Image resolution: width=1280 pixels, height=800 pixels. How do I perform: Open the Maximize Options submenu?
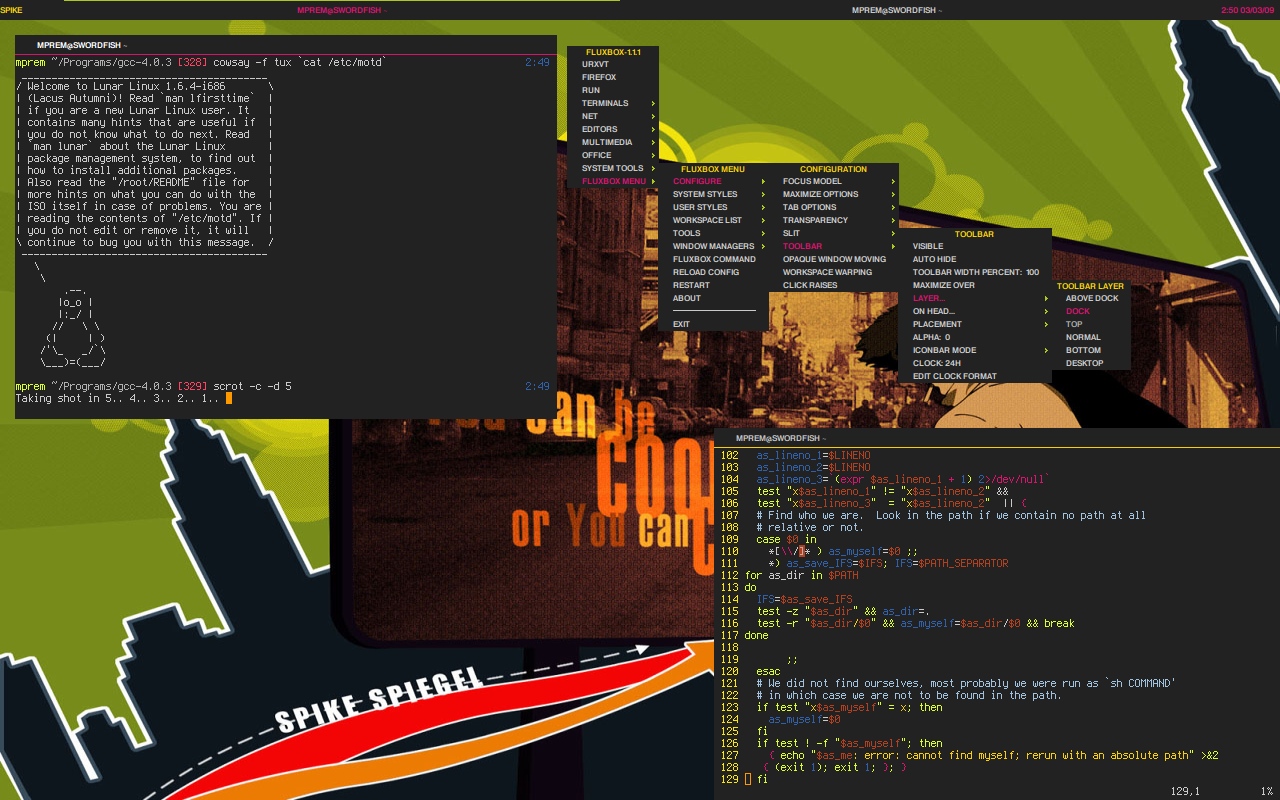pos(834,194)
